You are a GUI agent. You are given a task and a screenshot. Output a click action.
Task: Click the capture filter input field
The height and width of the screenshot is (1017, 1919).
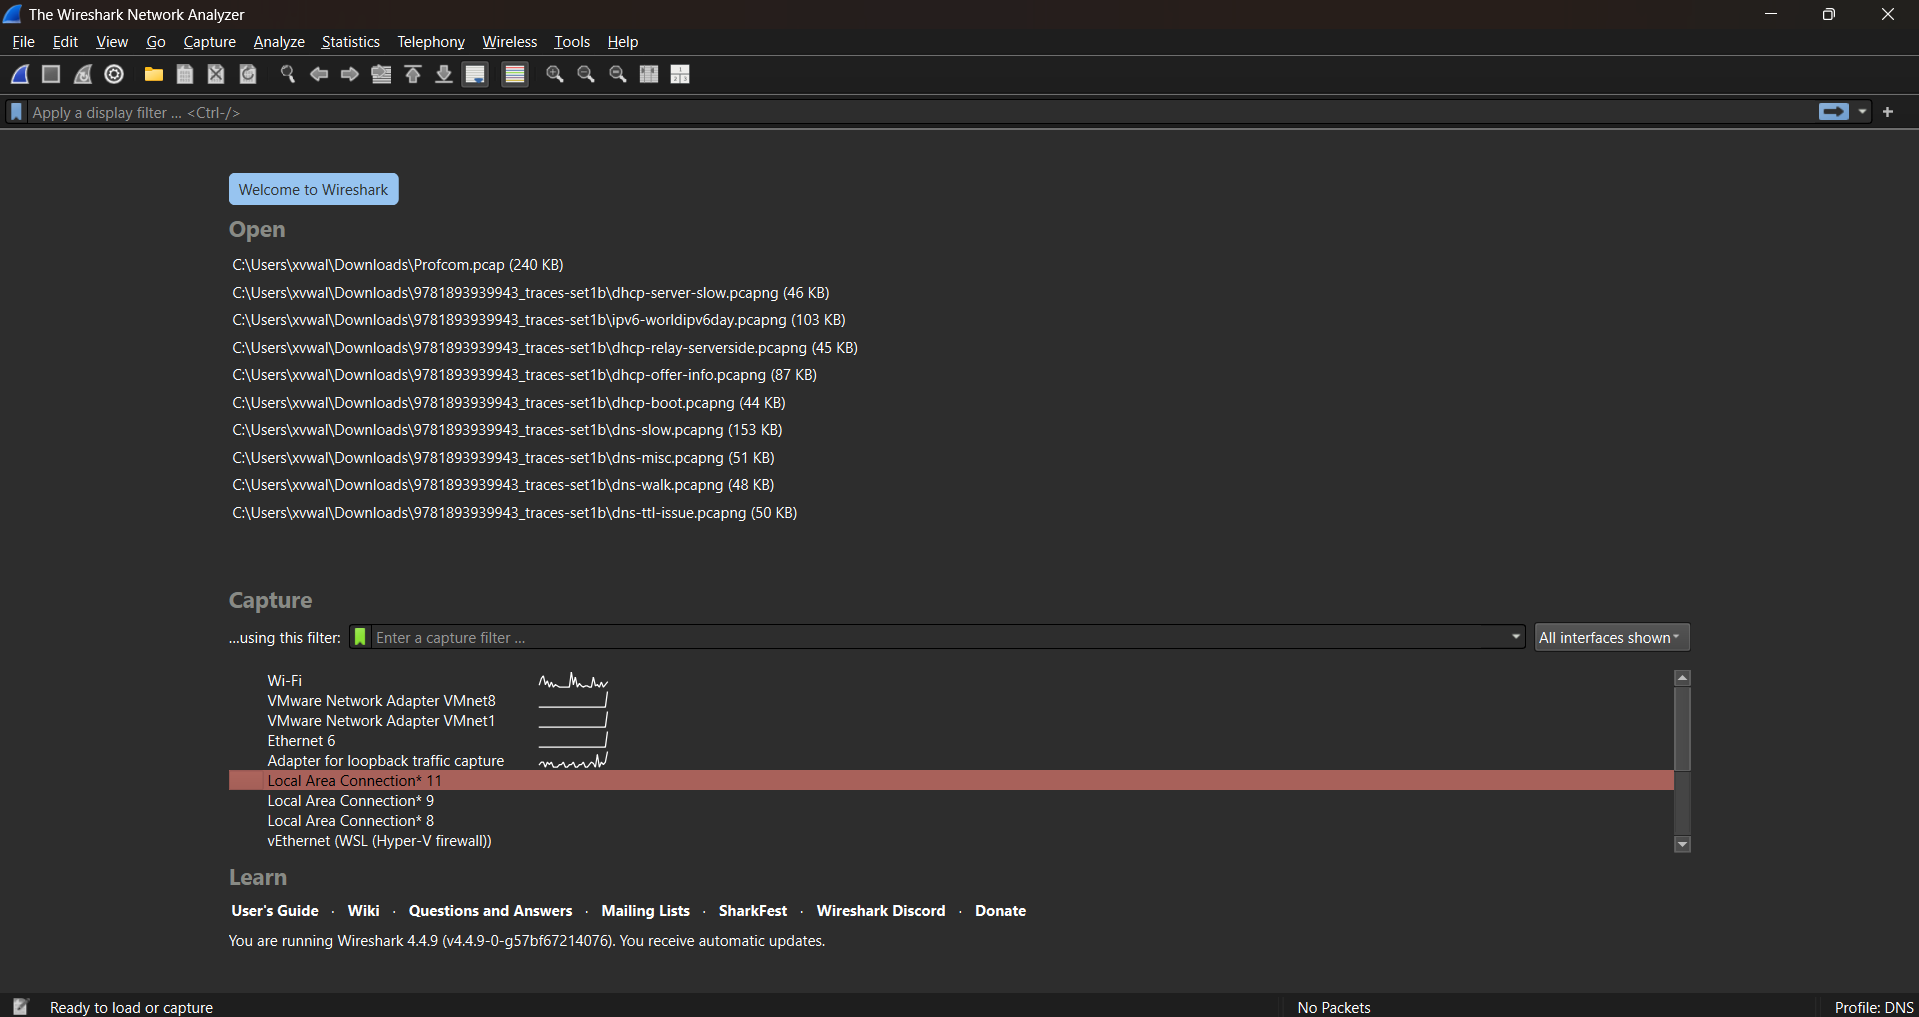pyautogui.click(x=938, y=637)
